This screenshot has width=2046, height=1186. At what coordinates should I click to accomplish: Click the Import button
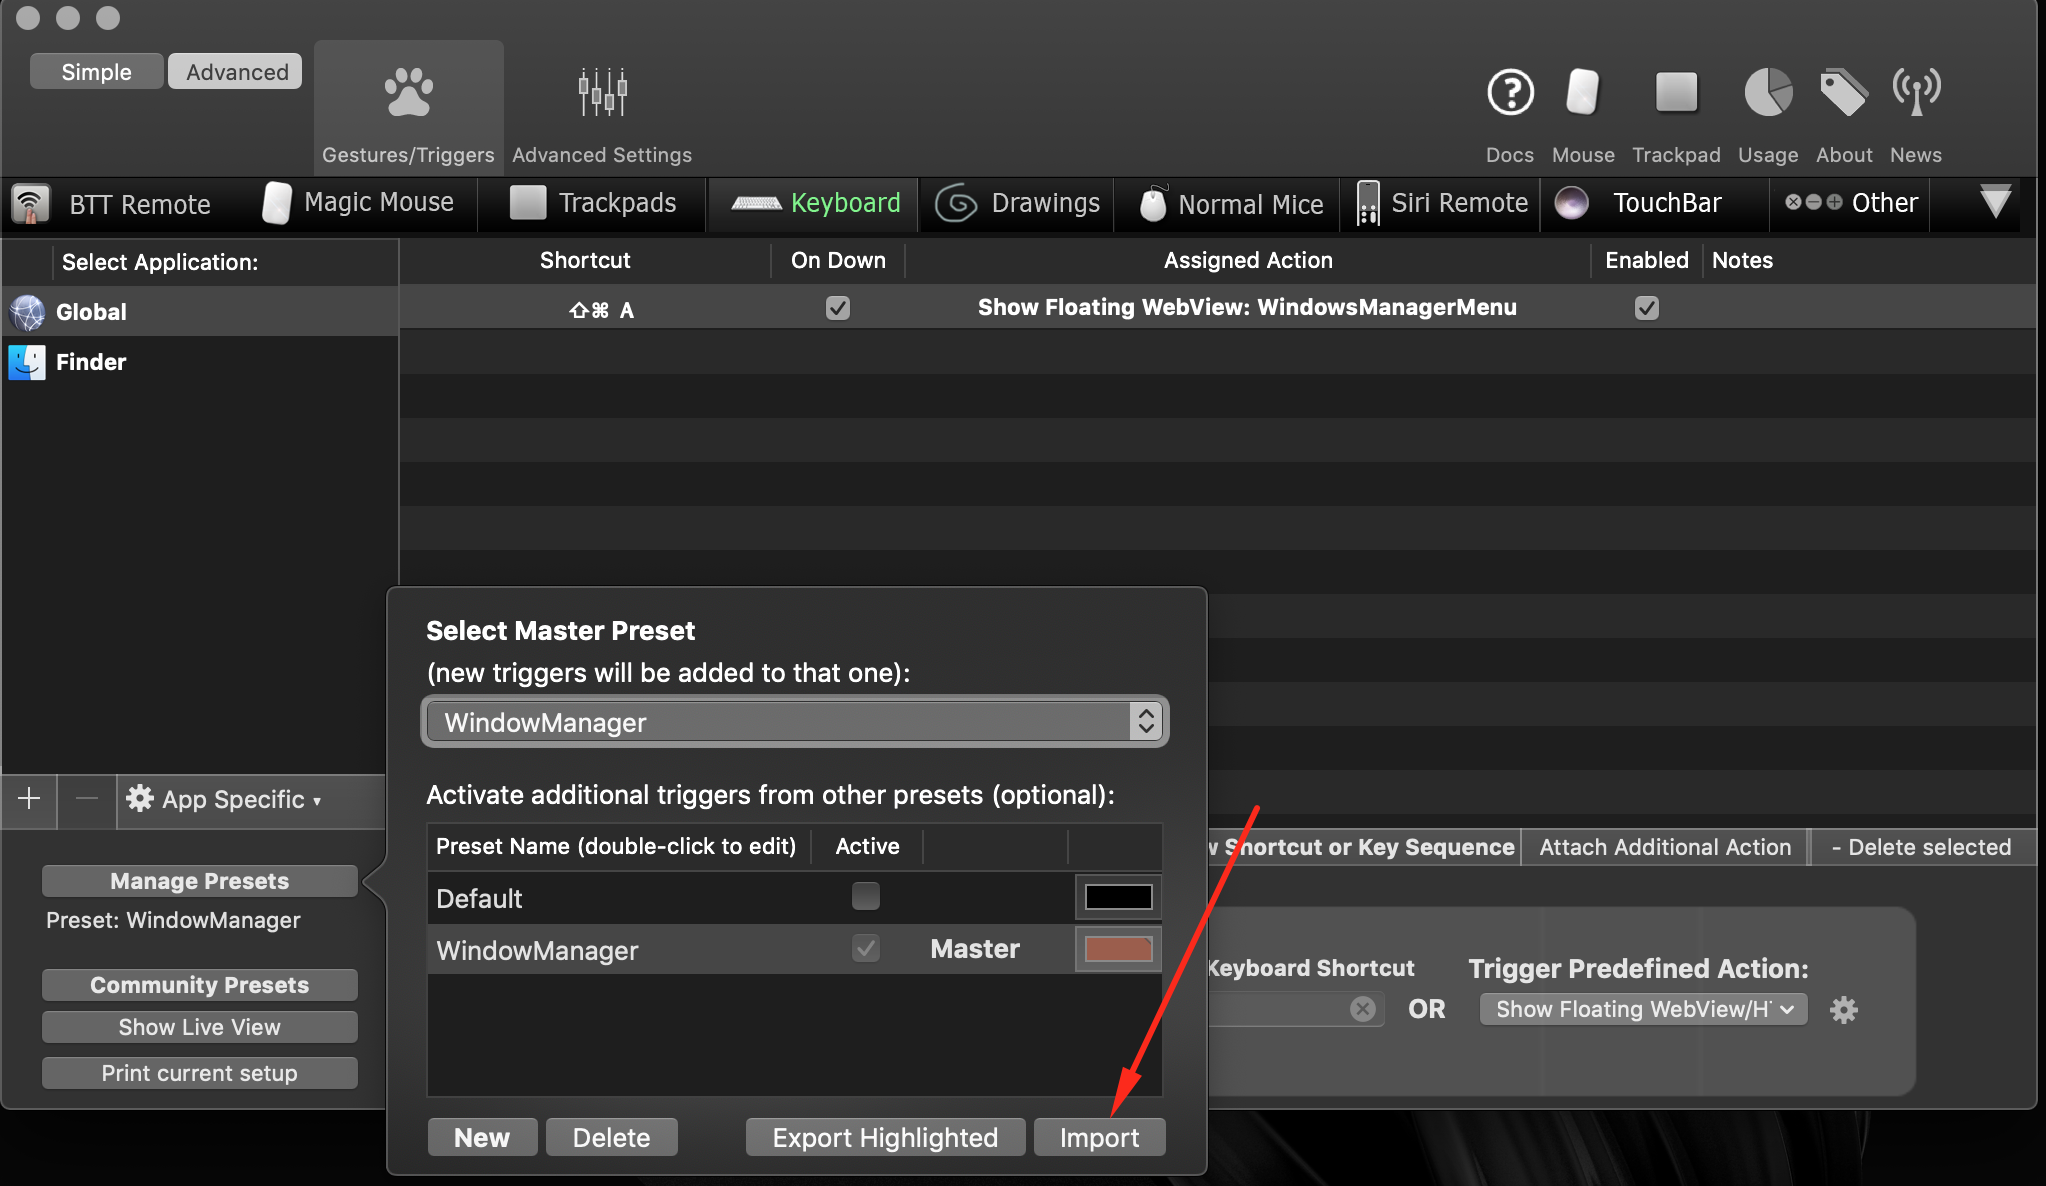[x=1099, y=1138]
